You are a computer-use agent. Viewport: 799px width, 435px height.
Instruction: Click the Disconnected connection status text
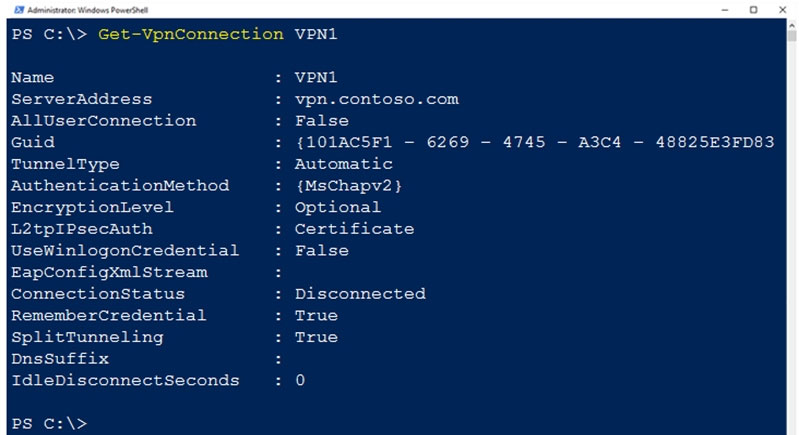(x=360, y=294)
